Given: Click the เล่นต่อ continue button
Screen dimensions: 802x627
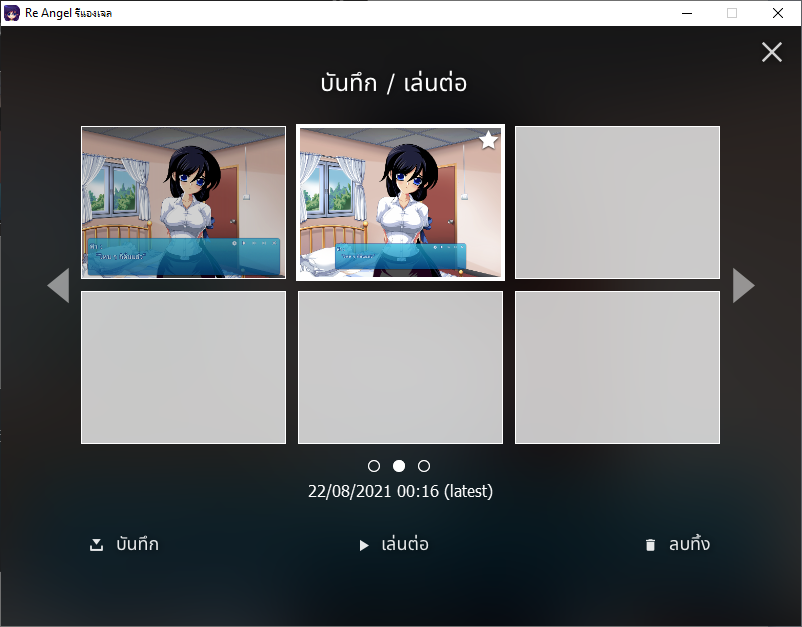Looking at the screenshot, I should (x=394, y=544).
